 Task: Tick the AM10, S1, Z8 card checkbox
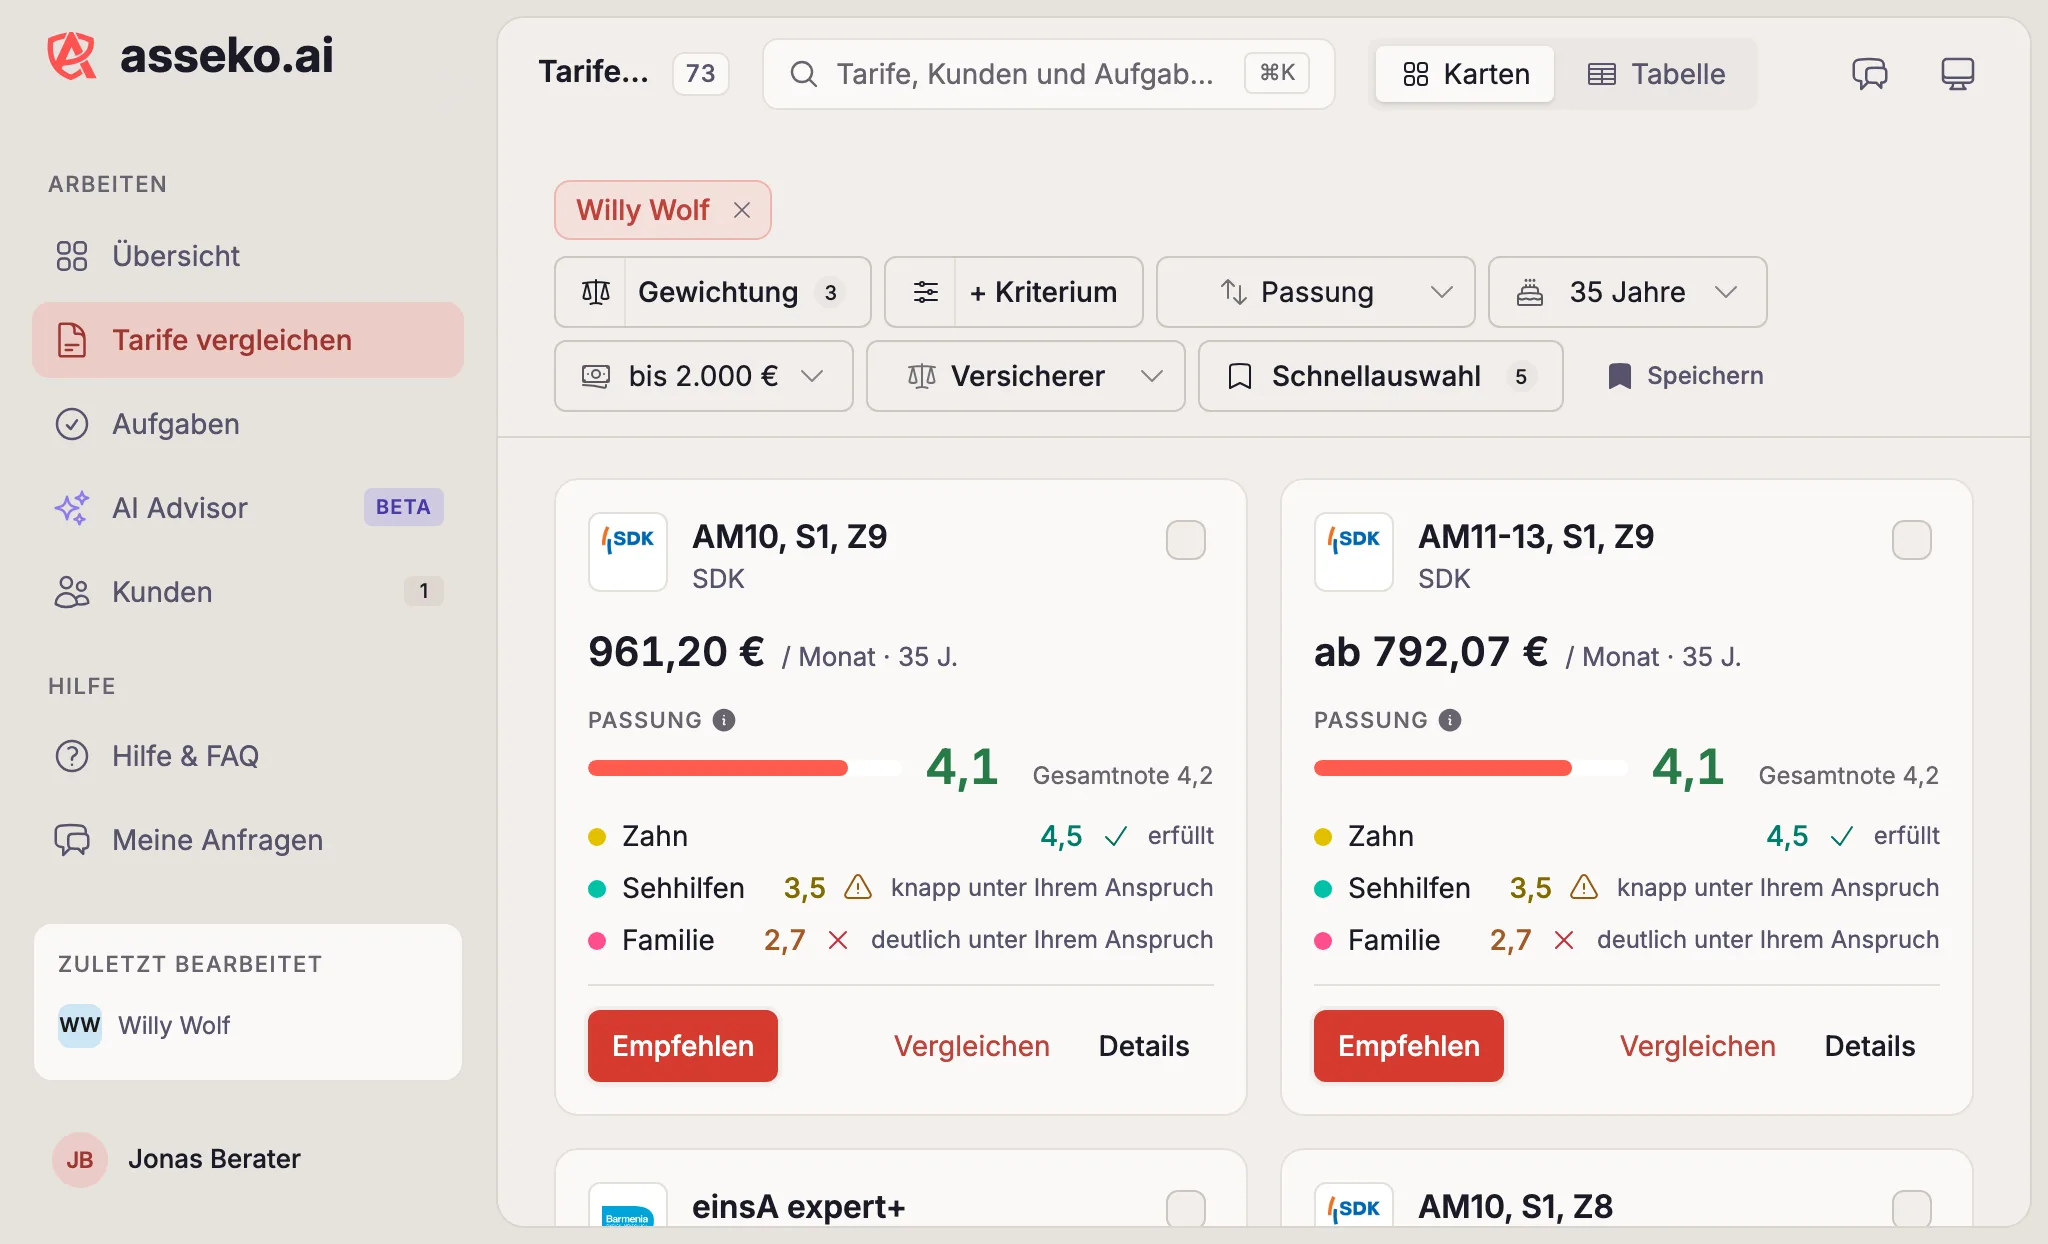pyautogui.click(x=1912, y=1208)
